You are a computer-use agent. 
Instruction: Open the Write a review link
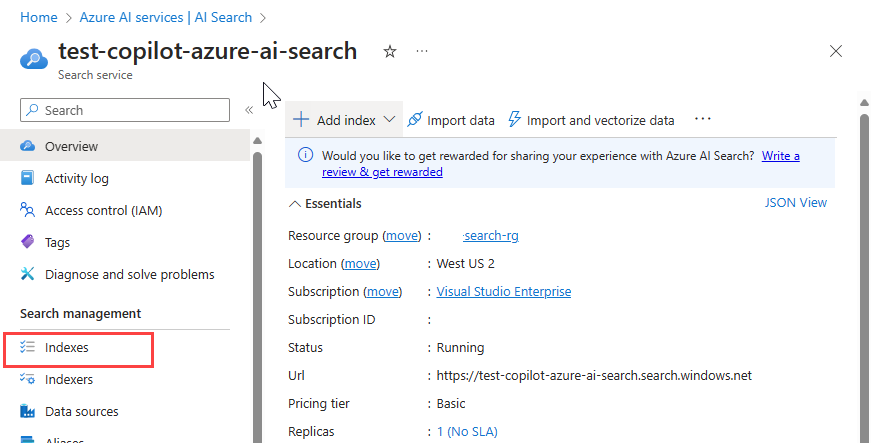click(780, 155)
